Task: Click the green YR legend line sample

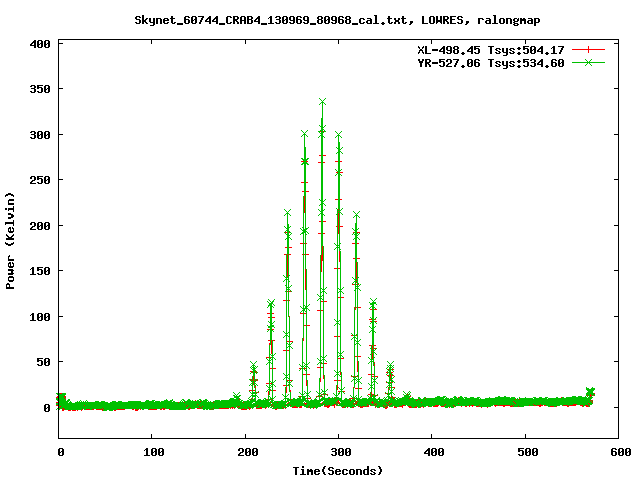Action: click(588, 62)
